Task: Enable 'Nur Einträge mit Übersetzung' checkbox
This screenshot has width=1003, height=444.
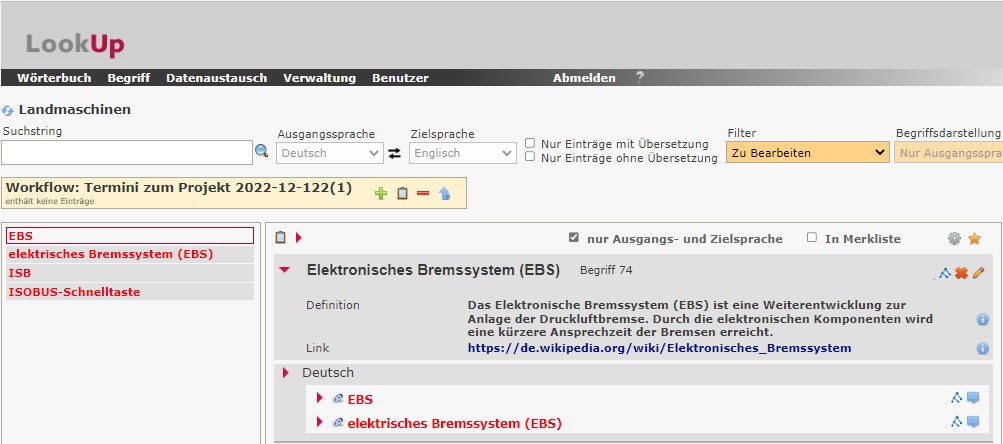Action: click(x=530, y=143)
